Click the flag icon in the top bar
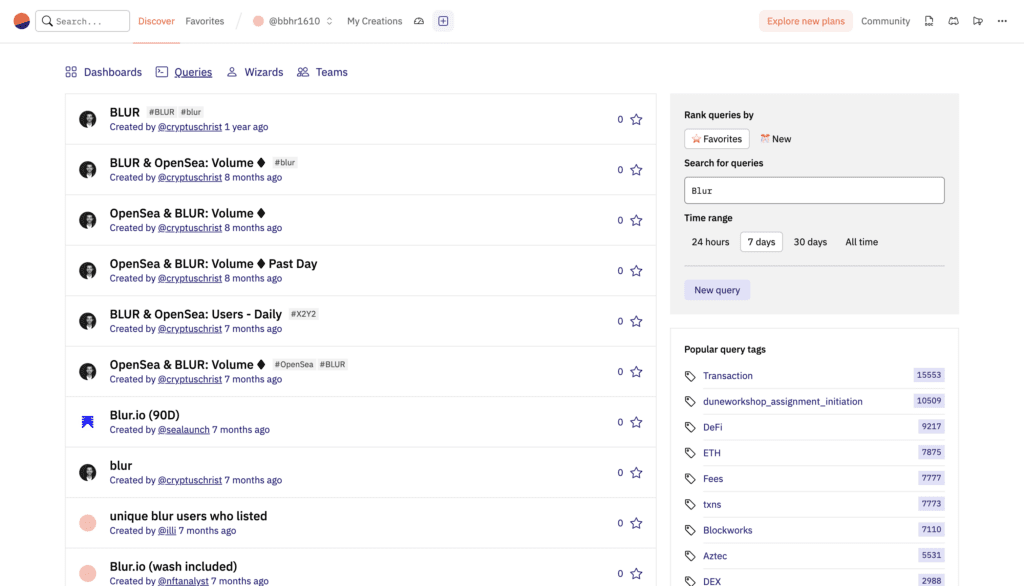The width and height of the screenshot is (1024, 586). pos(978,21)
